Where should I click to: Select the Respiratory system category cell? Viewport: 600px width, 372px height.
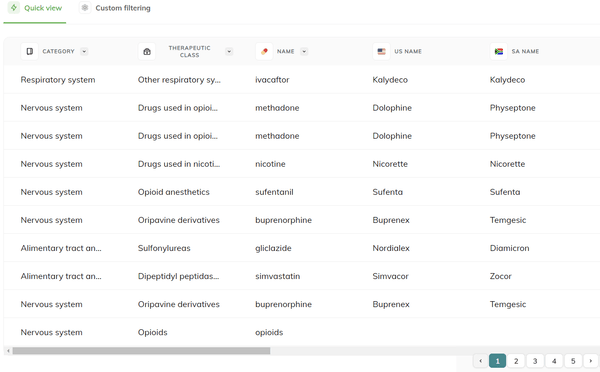[x=58, y=80]
